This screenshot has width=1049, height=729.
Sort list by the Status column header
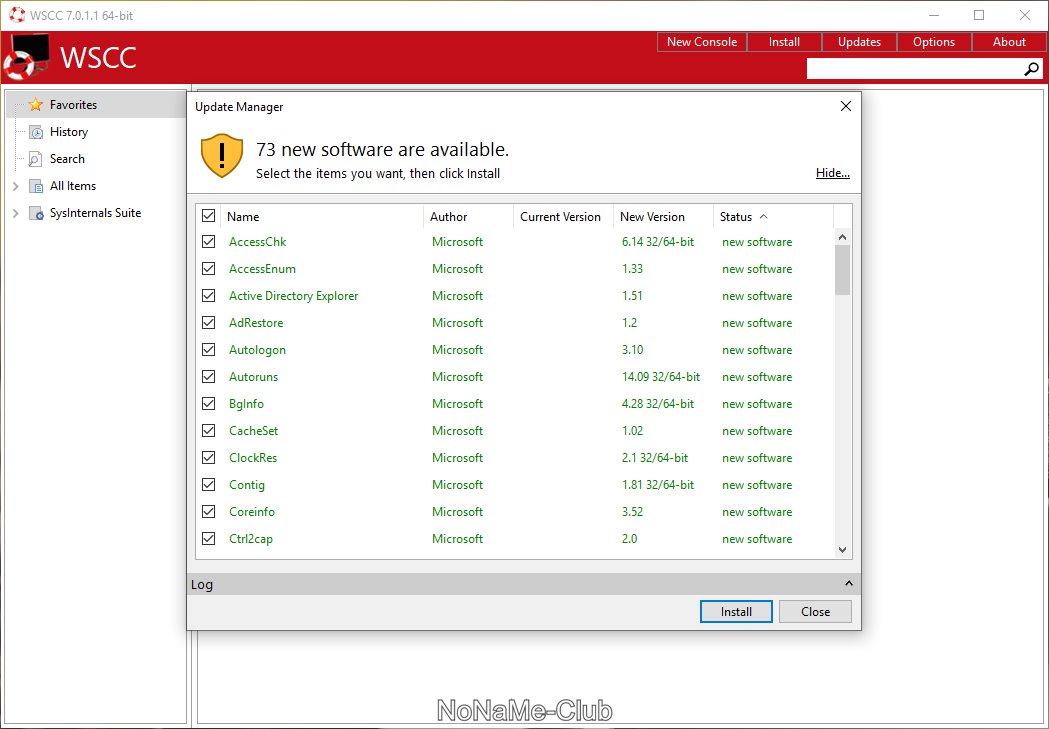tap(737, 217)
